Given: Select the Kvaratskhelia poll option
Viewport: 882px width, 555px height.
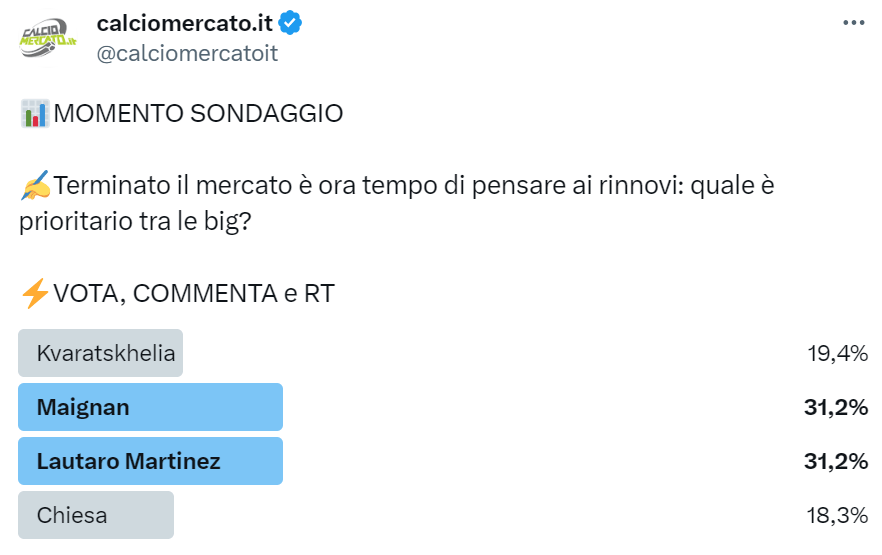Looking at the screenshot, I should (x=105, y=353).
